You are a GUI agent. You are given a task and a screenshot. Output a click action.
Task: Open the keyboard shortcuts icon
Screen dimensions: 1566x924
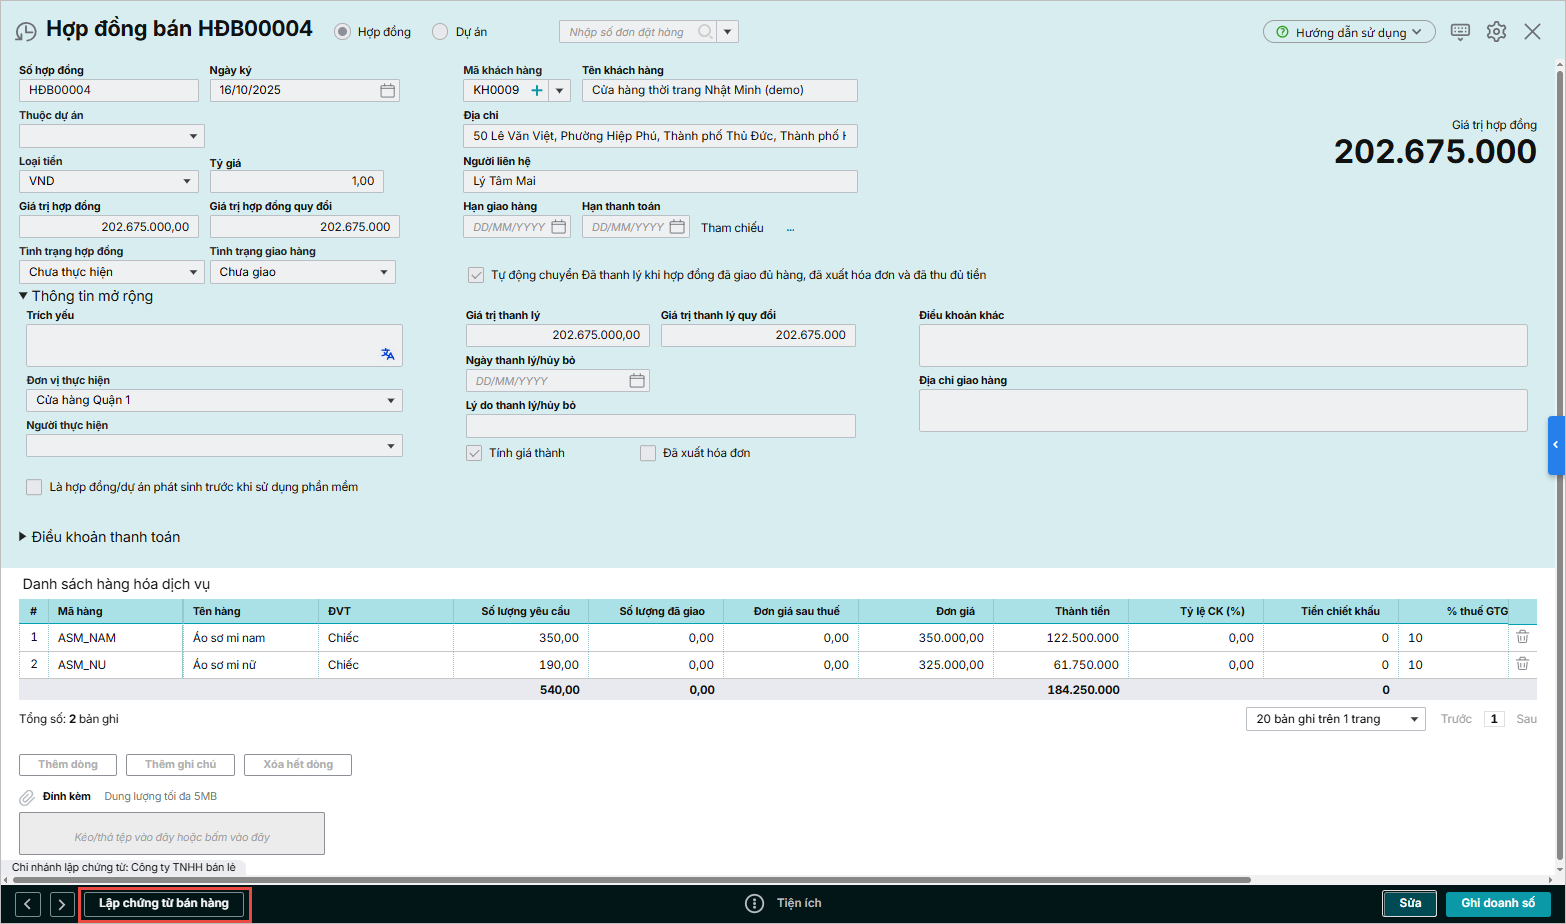coord(1460,32)
